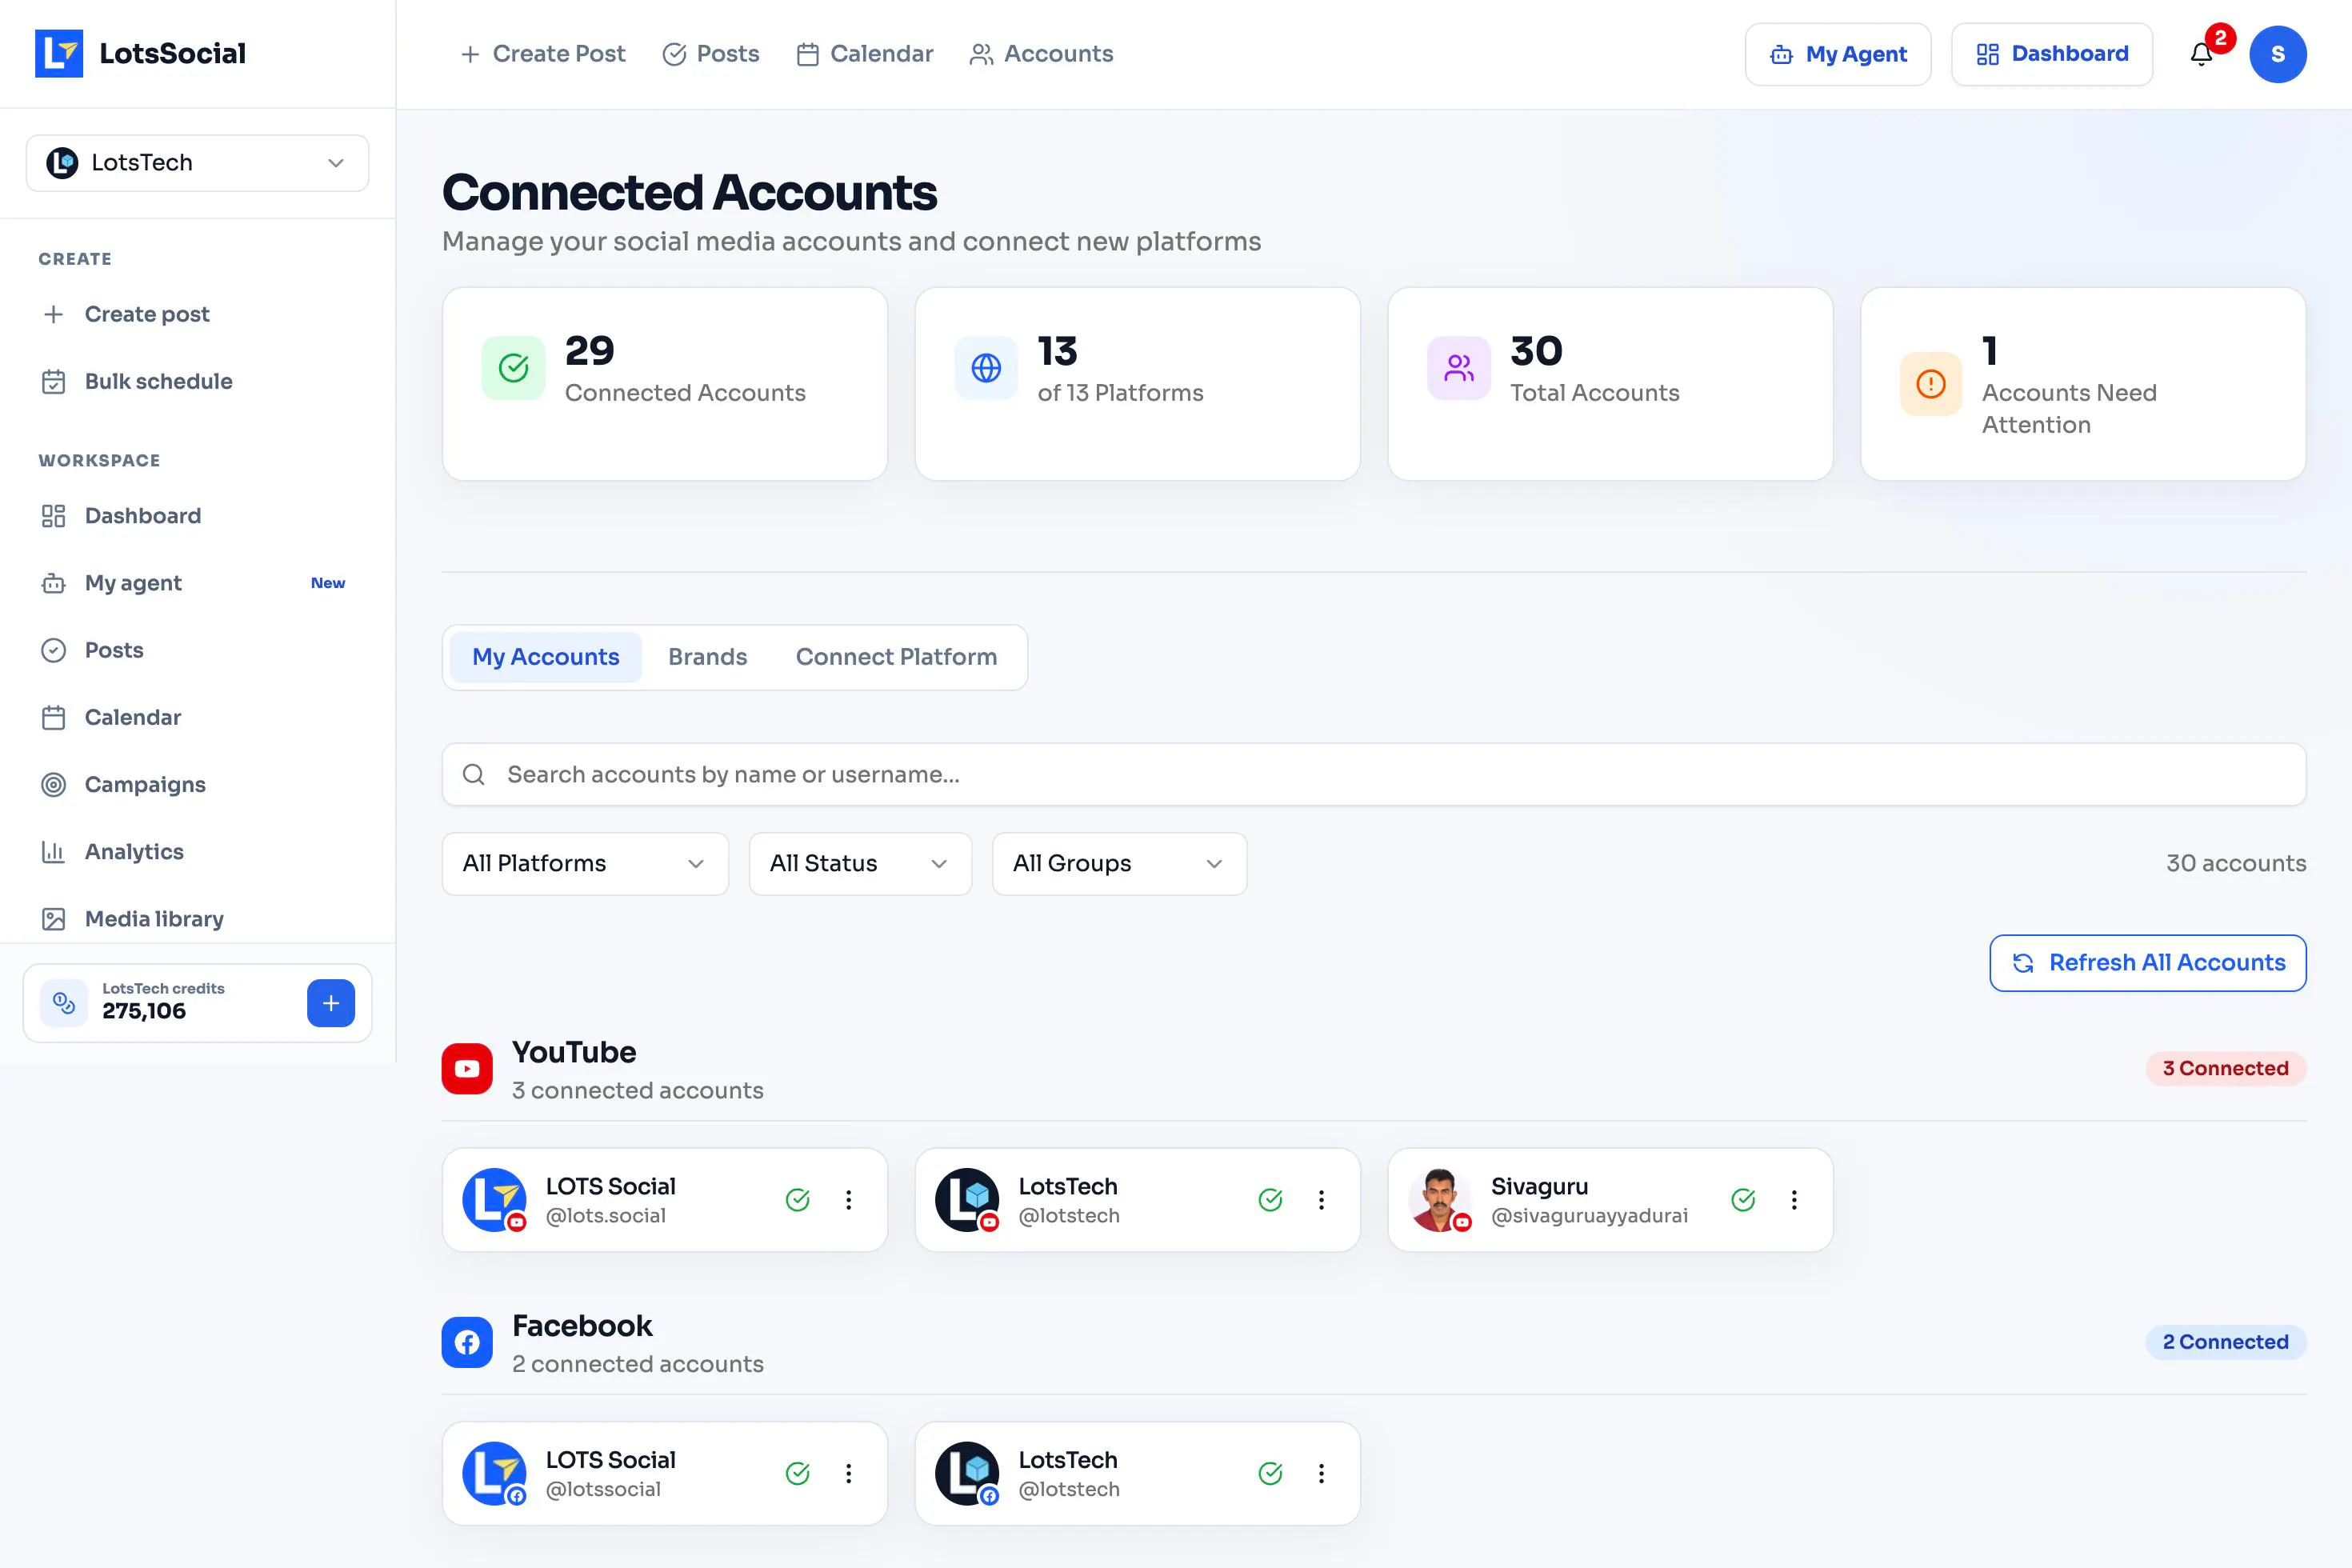
Task: Click status checkmark on Facebook LOTS Social
Action: 797,1473
